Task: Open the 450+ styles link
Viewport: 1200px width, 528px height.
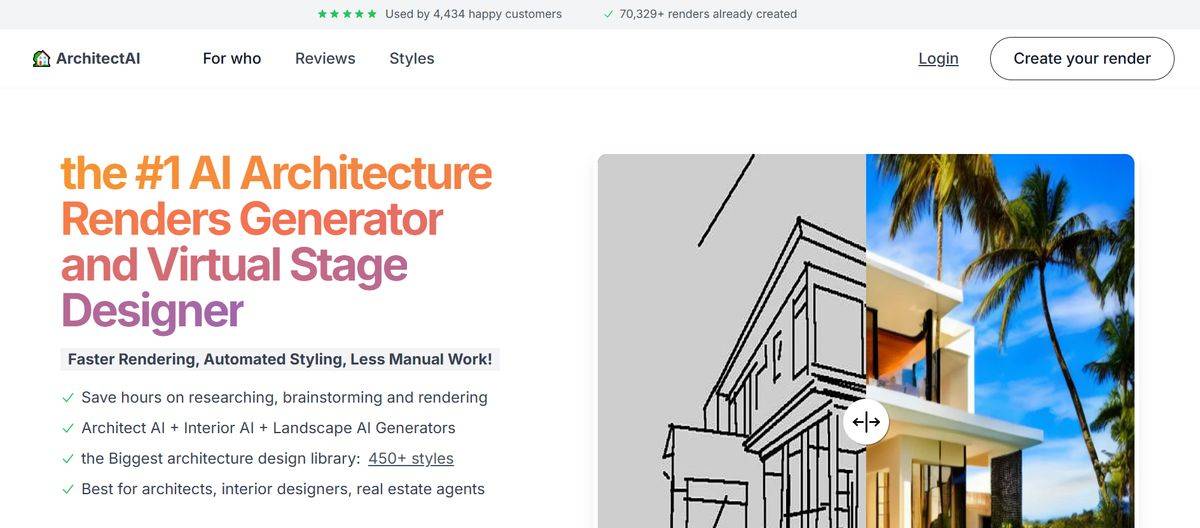Action: (411, 459)
